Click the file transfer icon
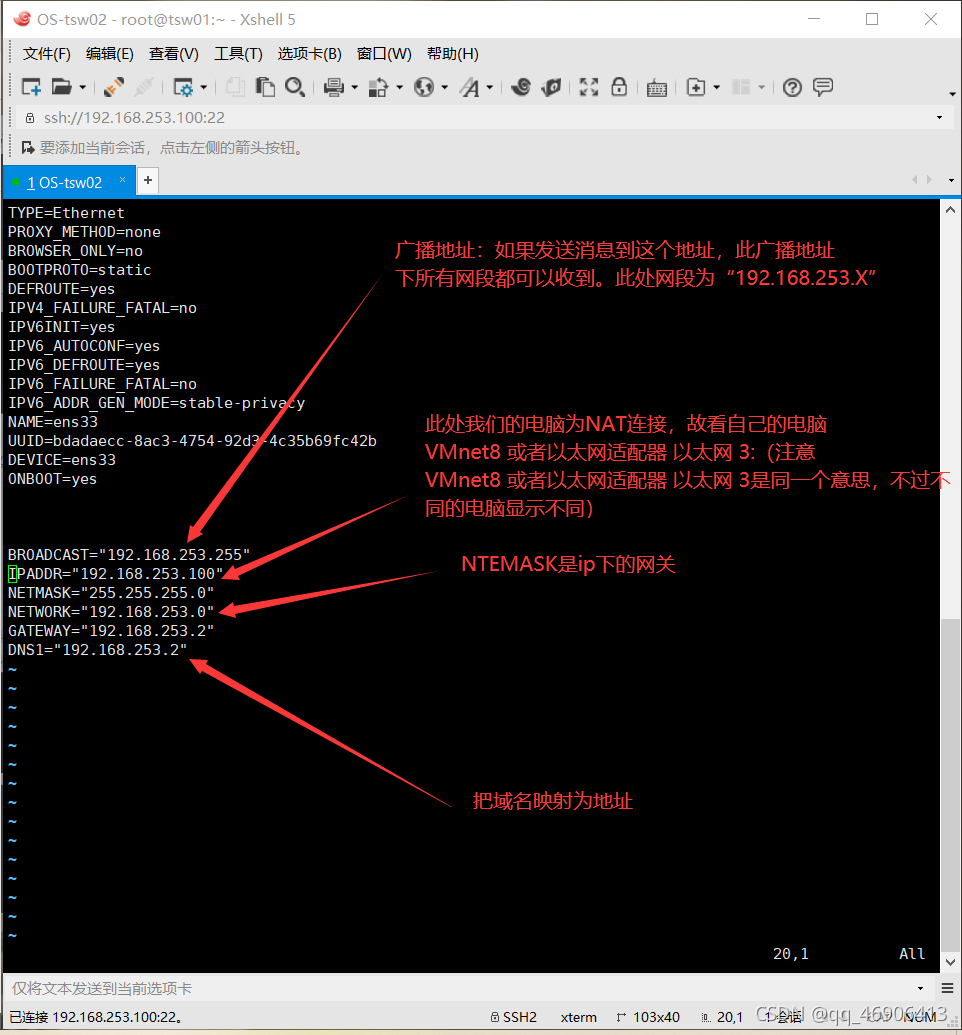 (378, 87)
